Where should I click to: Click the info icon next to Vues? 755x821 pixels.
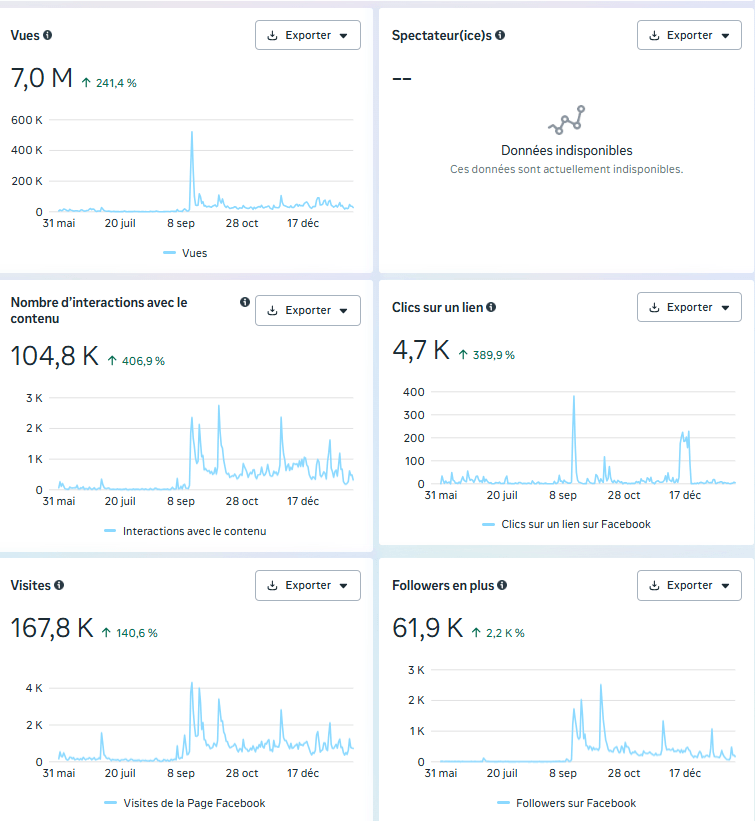click(47, 35)
